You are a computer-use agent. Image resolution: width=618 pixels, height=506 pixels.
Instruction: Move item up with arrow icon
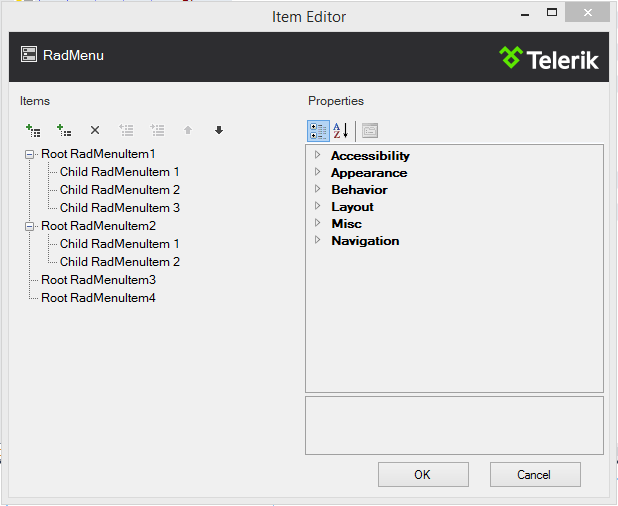[x=188, y=130]
